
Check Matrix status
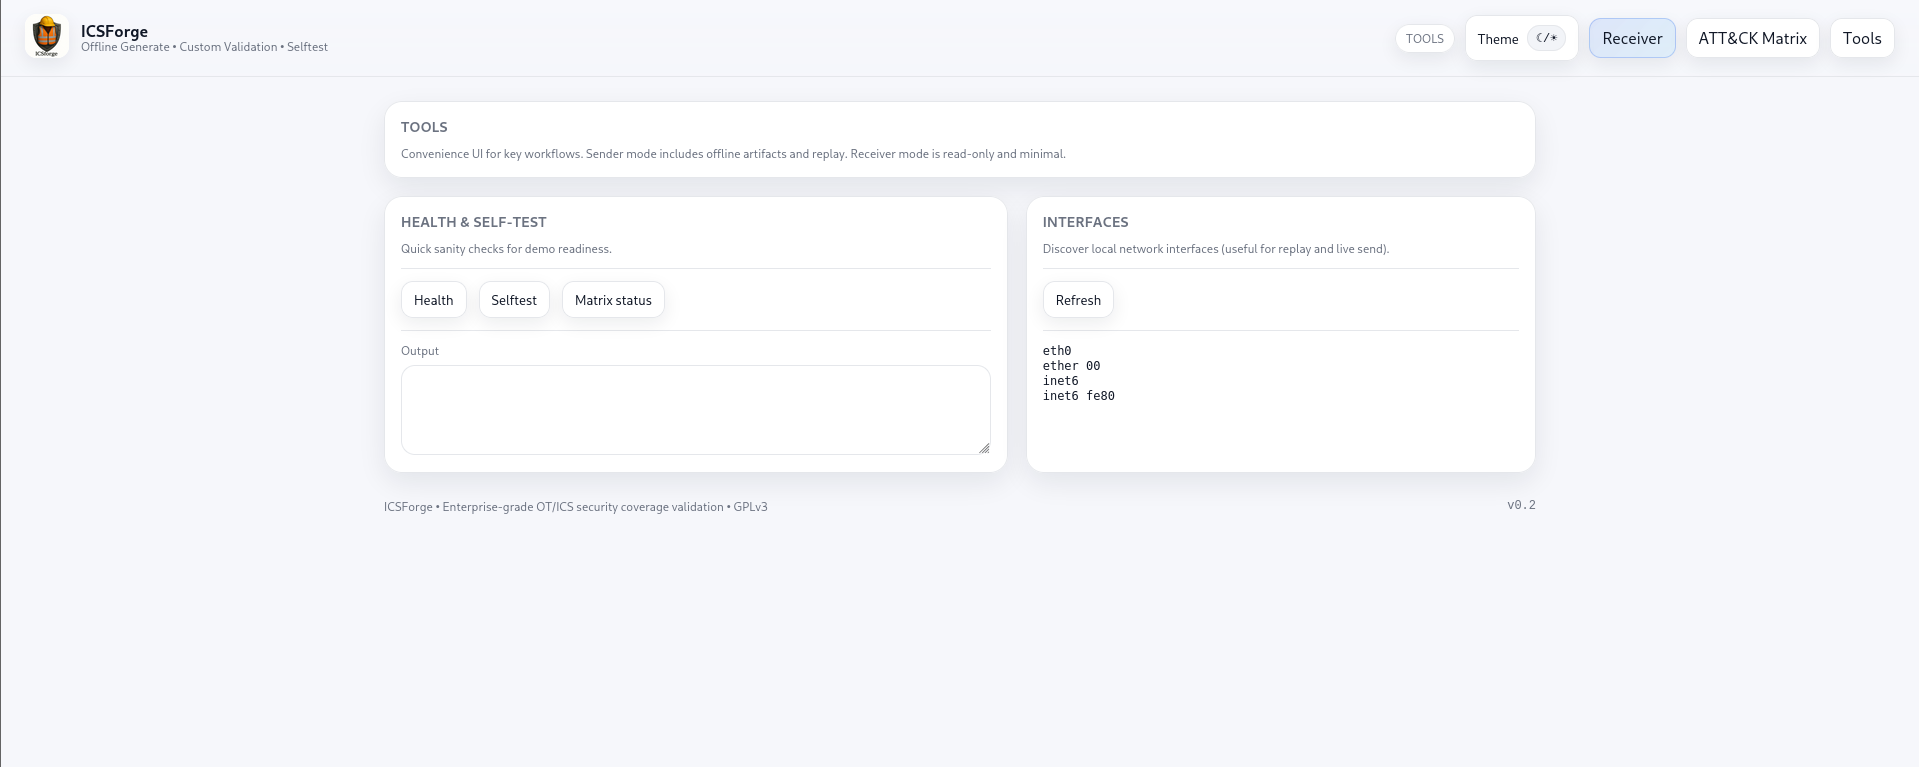[x=612, y=300]
